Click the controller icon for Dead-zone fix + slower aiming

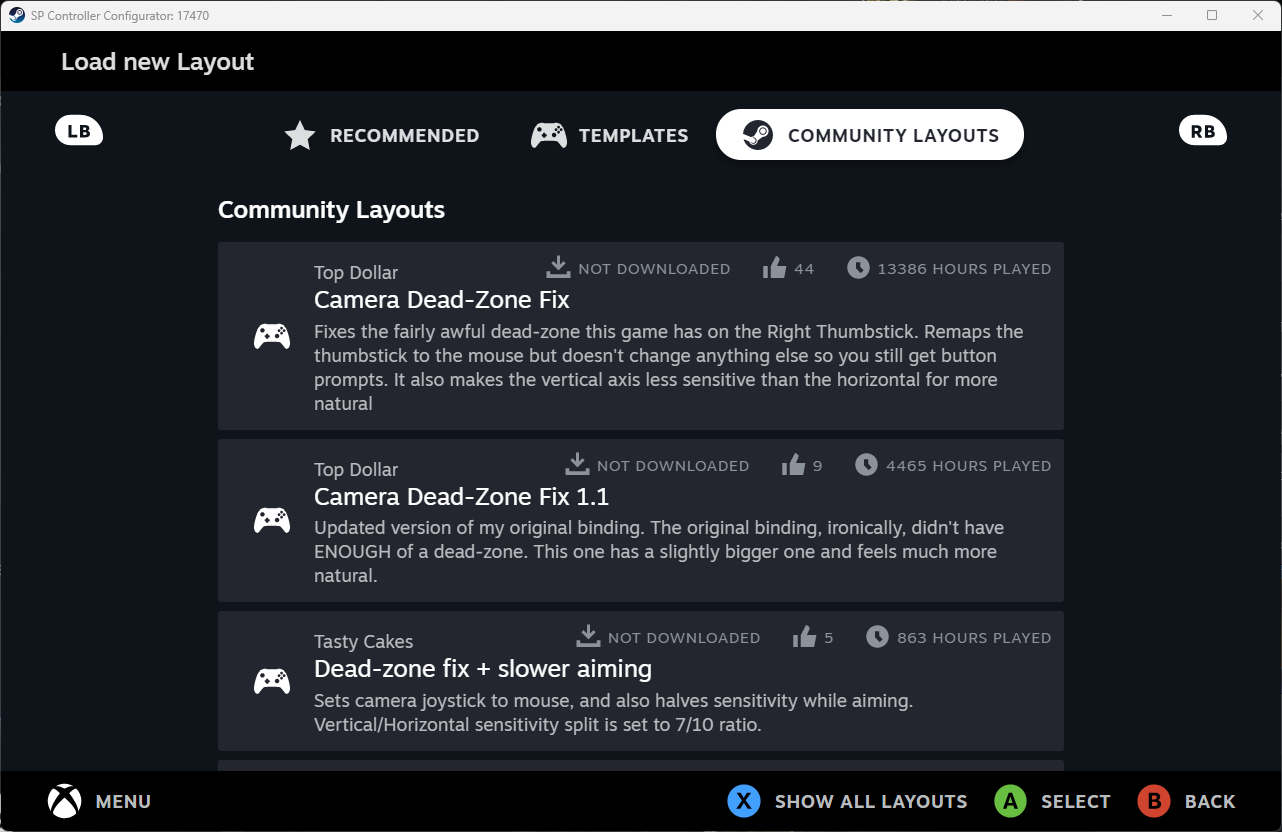point(272,681)
